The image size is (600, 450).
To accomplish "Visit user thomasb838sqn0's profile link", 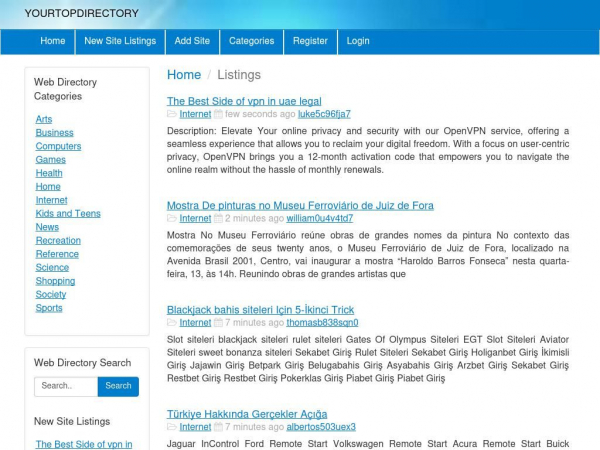I will click(323, 323).
